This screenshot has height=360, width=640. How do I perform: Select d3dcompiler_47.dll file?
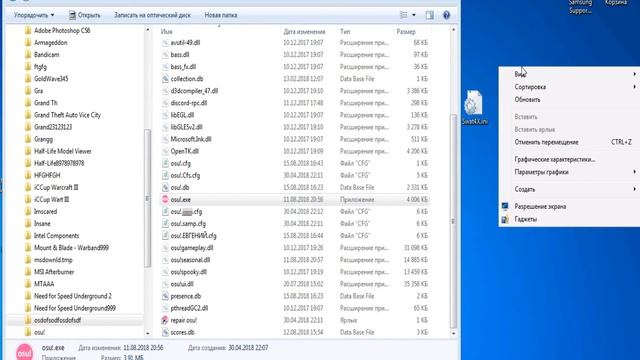(x=194, y=91)
